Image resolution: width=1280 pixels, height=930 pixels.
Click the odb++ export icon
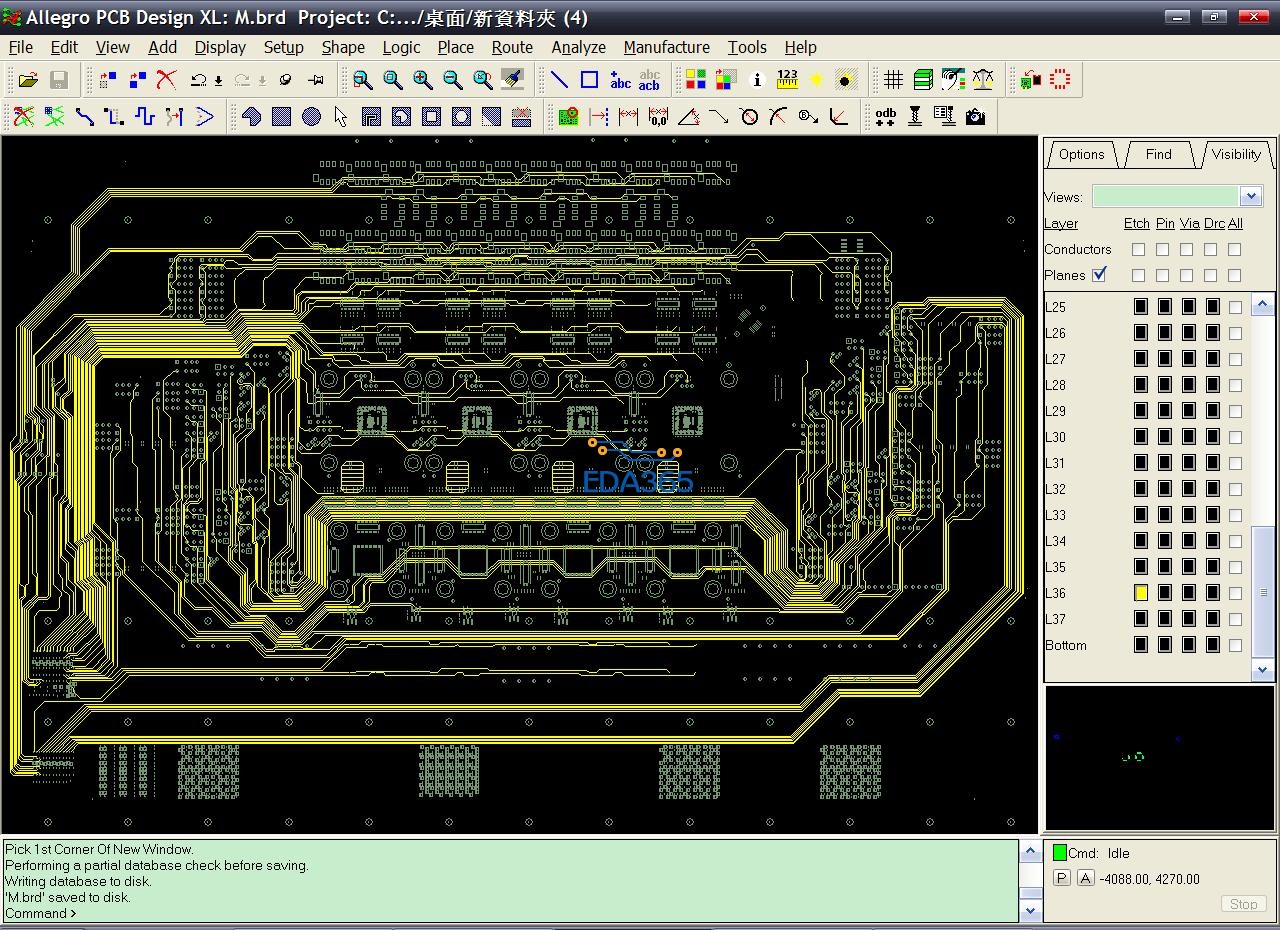(885, 117)
